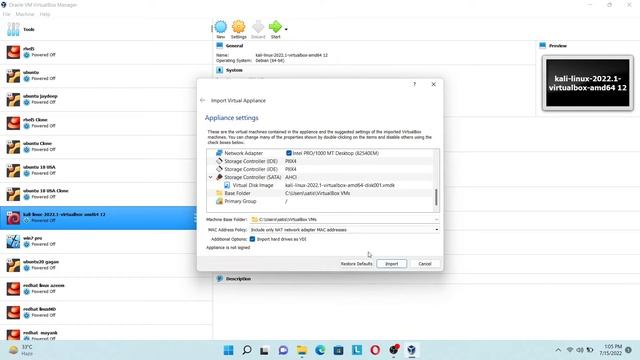Collapse the Storage Controller (SATA) row
Viewport: 640px width, 360px height.
pyautogui.click(x=211, y=177)
